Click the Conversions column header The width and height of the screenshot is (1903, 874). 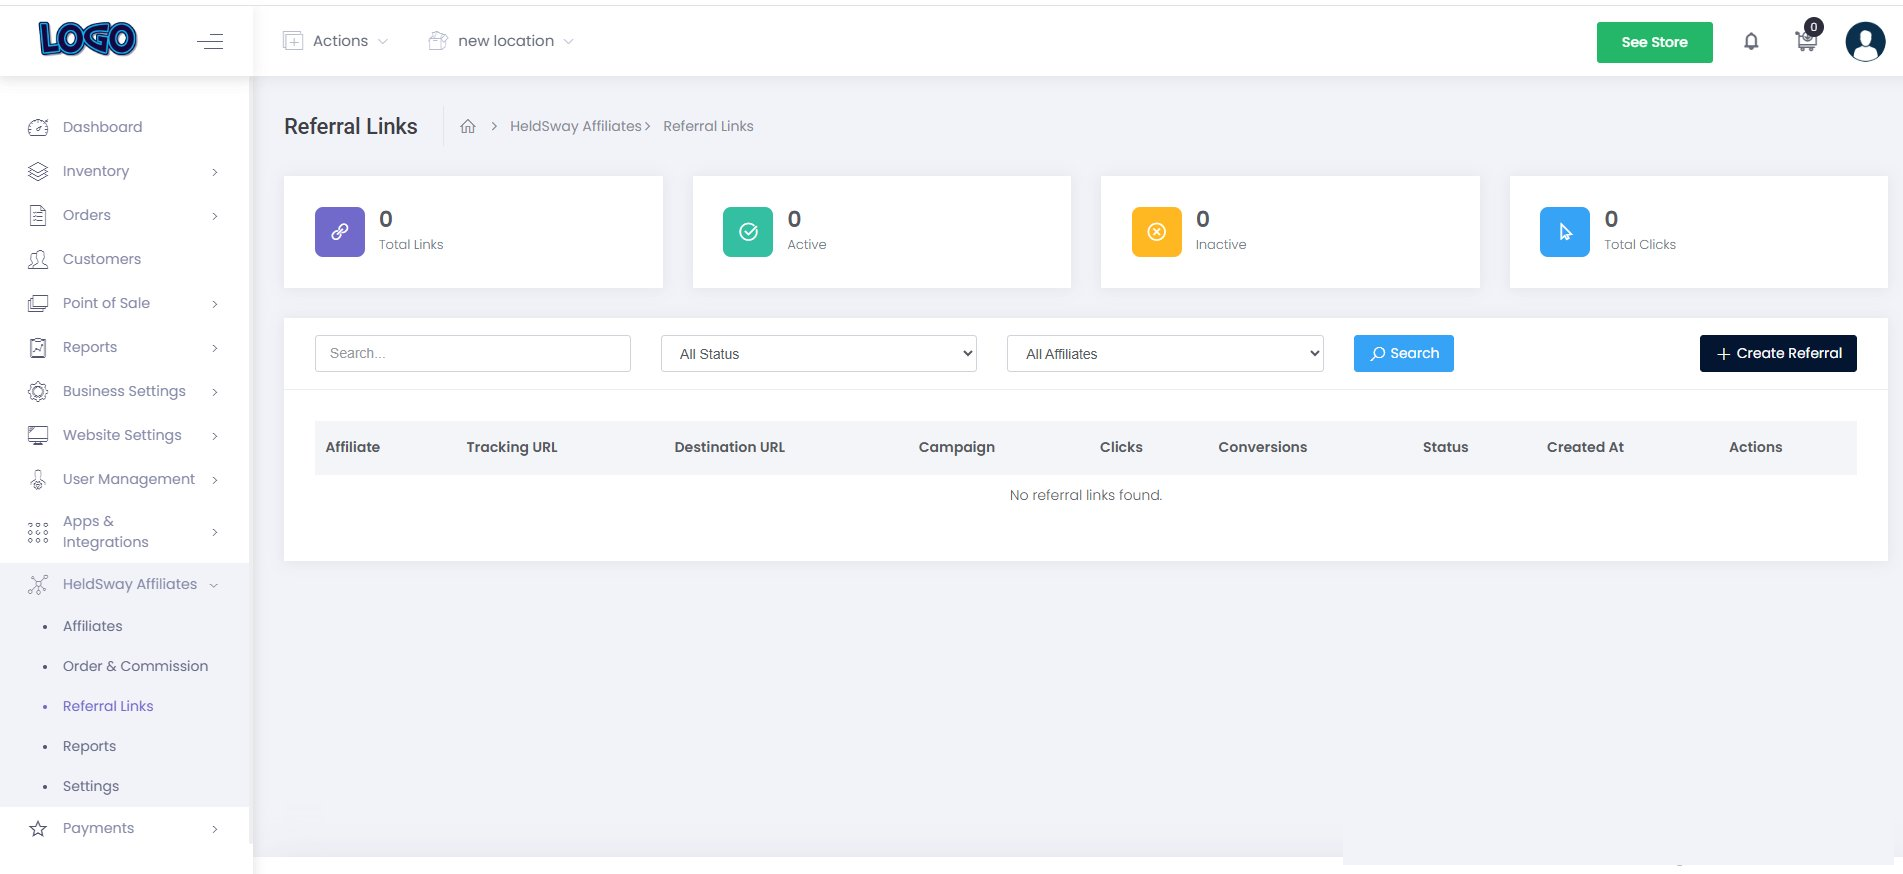(x=1263, y=447)
